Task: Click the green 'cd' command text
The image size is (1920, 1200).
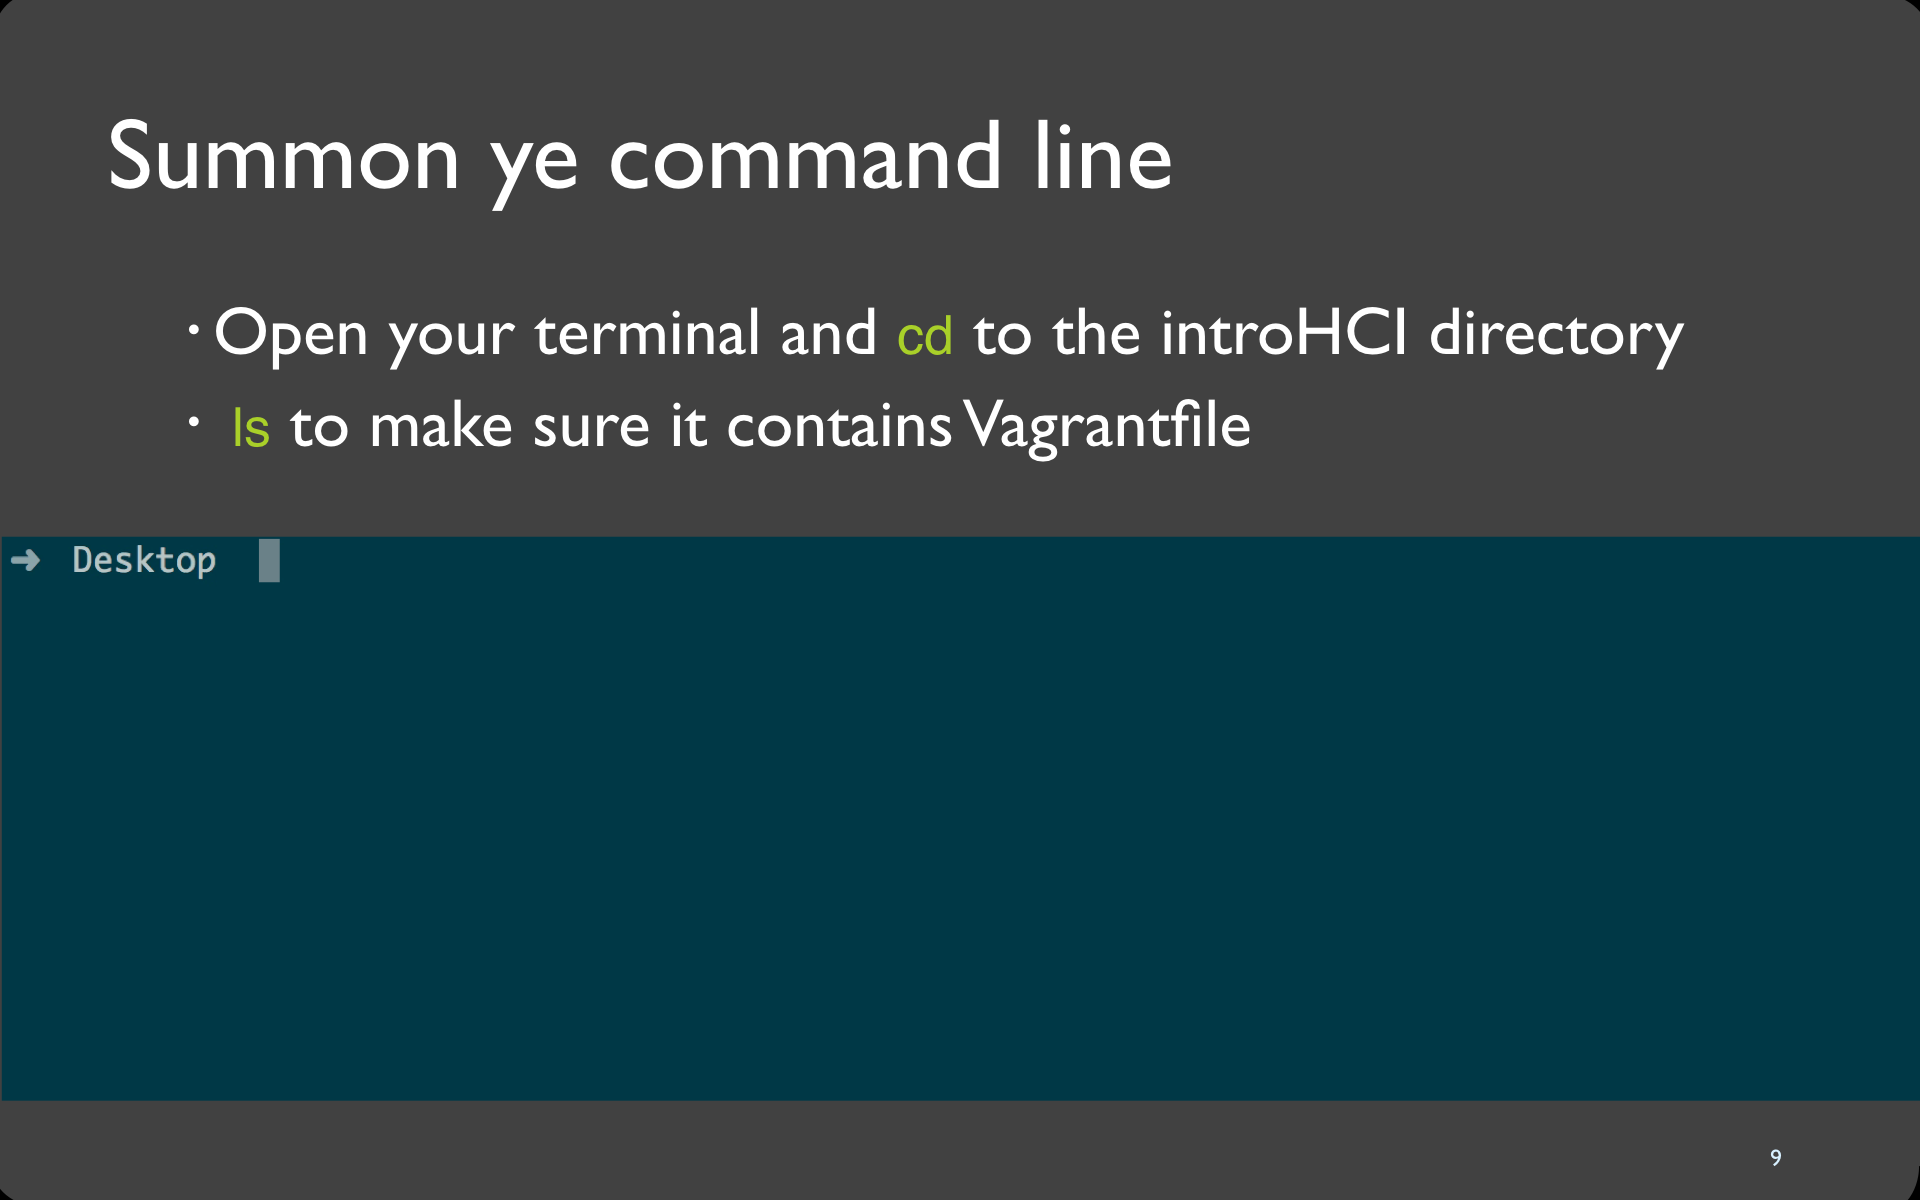Action: coord(924,337)
